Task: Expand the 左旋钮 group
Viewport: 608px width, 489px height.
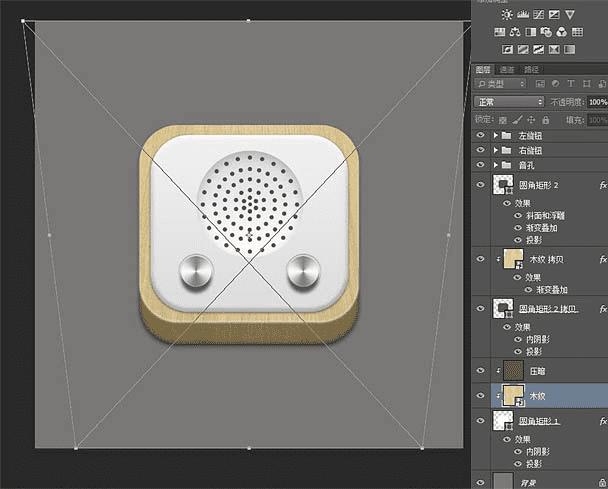Action: (x=496, y=135)
